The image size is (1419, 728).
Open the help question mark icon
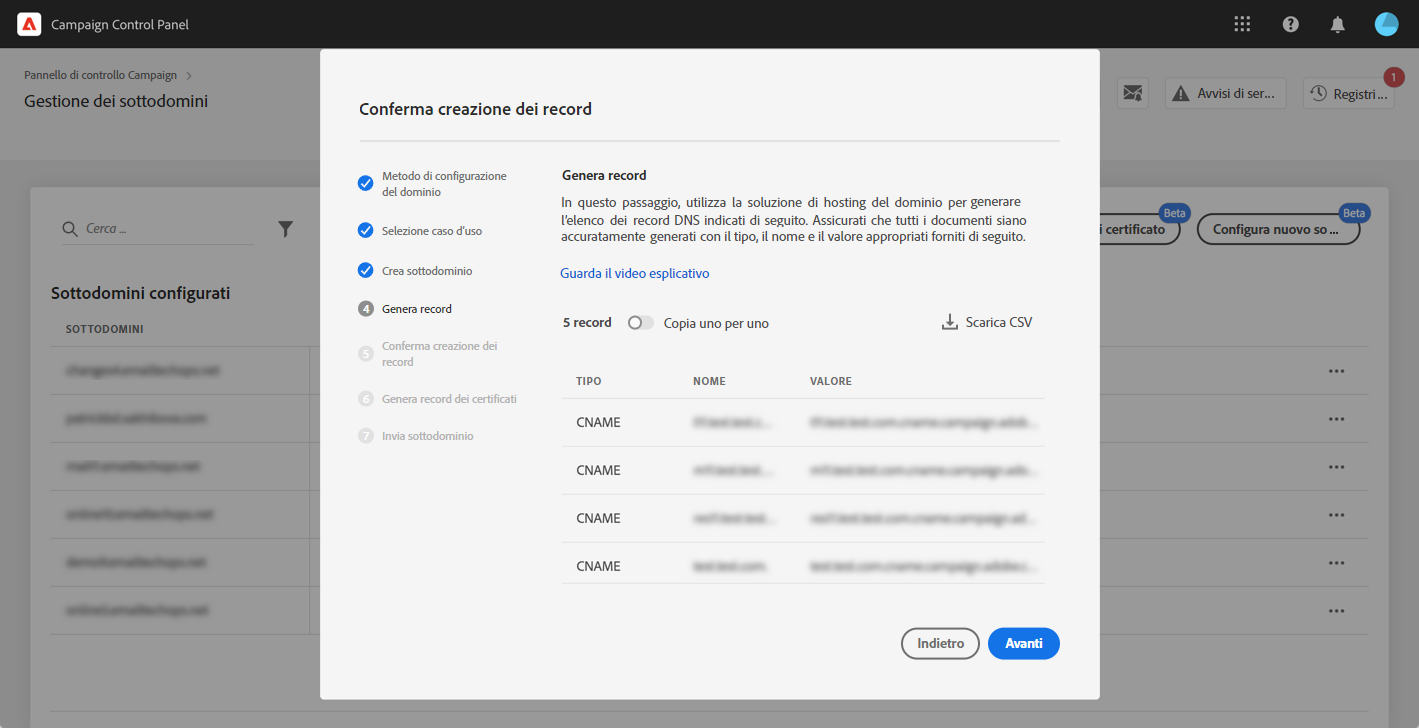coord(1291,24)
